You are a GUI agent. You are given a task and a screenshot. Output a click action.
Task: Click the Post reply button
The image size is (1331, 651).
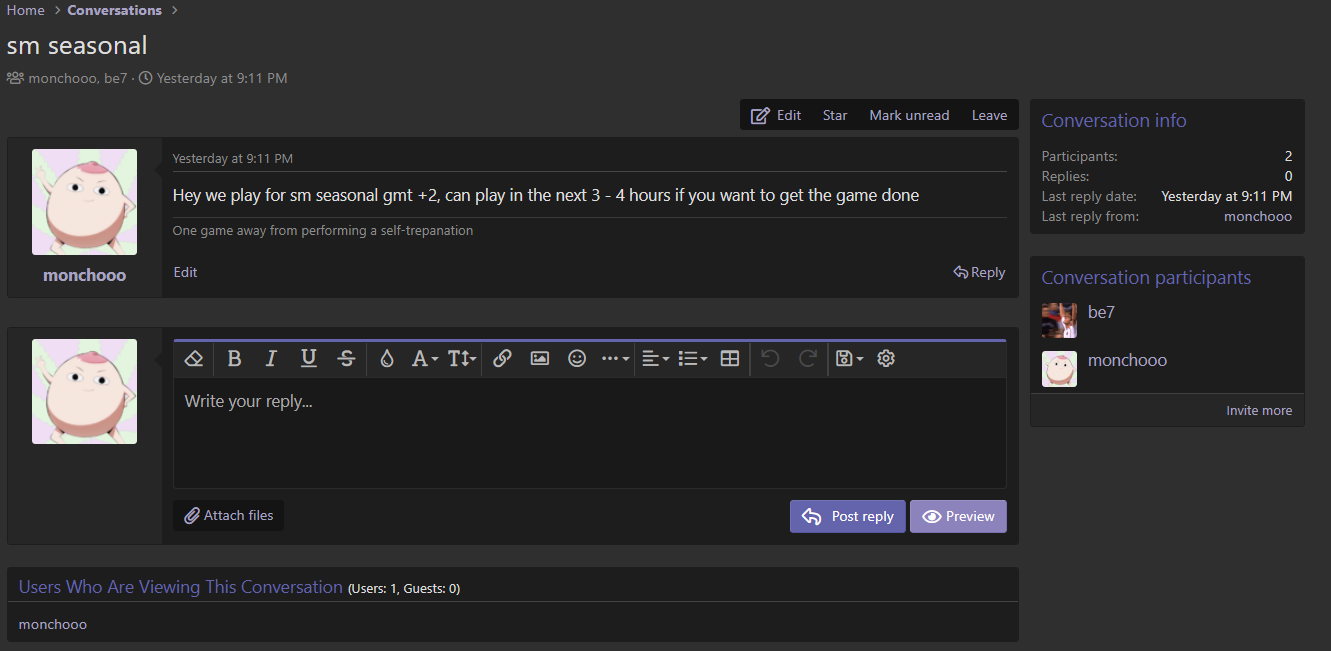pos(847,516)
